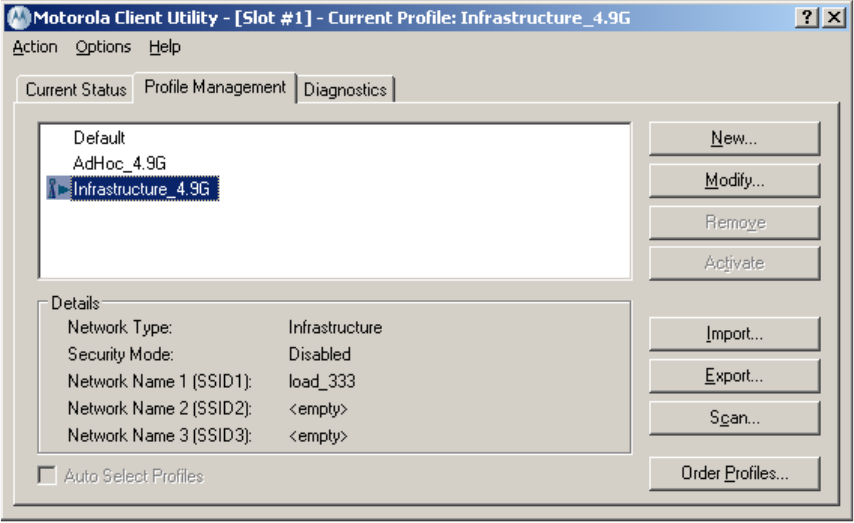Start a network search with Scan...

[x=734, y=418]
